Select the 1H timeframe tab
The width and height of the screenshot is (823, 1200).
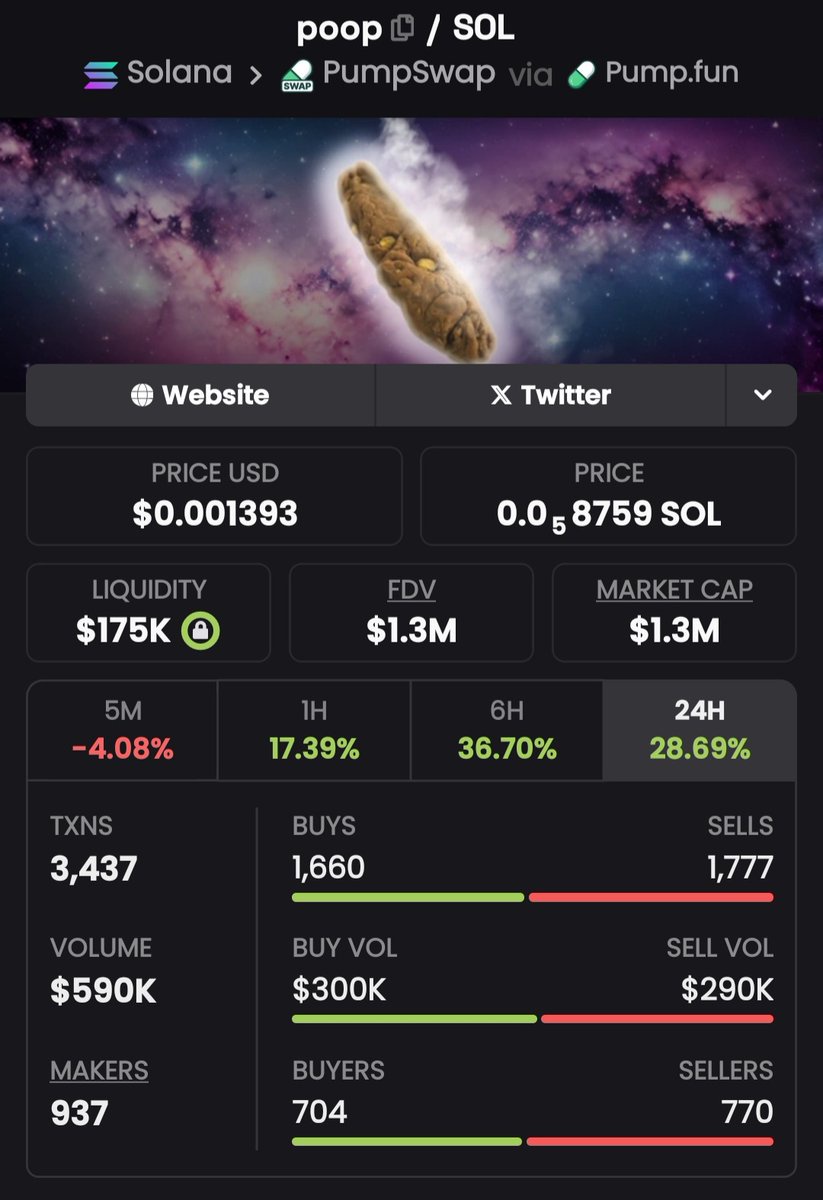click(314, 730)
